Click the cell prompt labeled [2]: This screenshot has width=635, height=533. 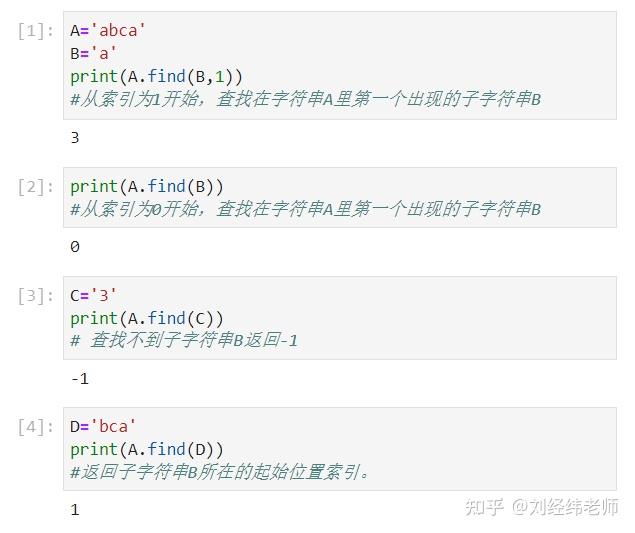(36, 187)
